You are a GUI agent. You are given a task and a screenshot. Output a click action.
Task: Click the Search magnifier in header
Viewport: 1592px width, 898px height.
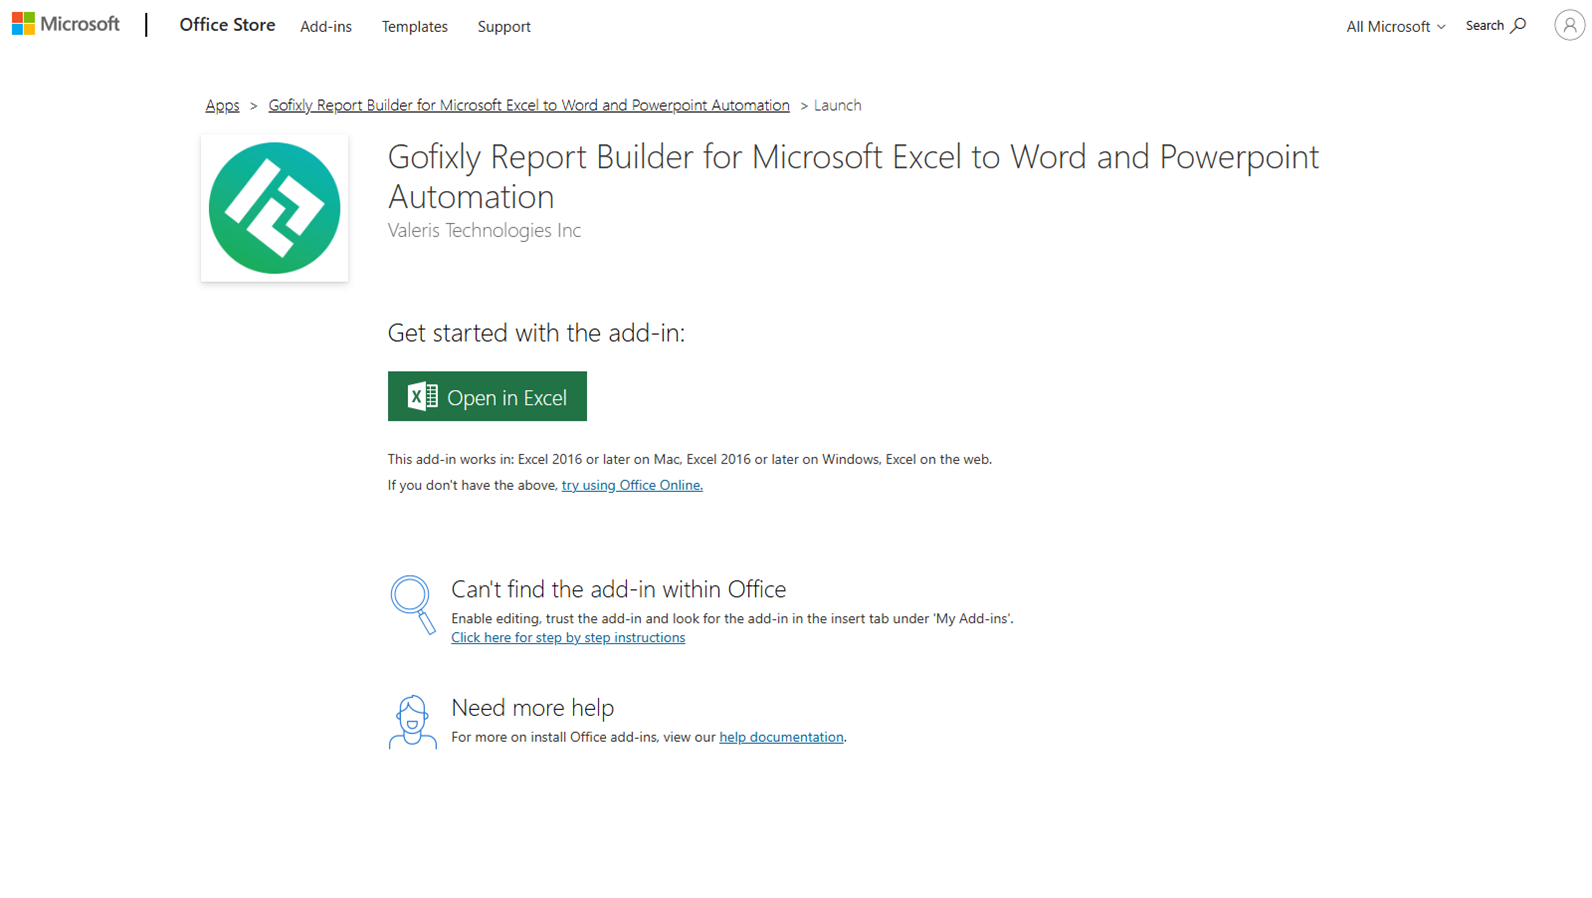[1518, 26]
